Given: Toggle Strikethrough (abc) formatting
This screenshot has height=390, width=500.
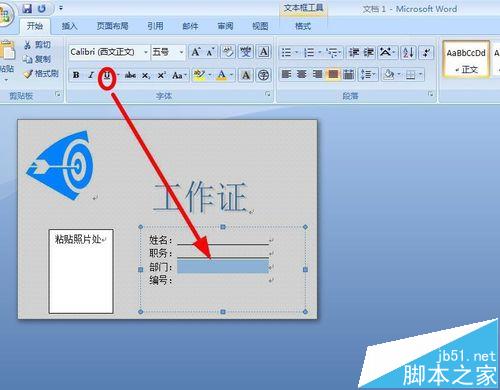Looking at the screenshot, I should pos(130,75).
